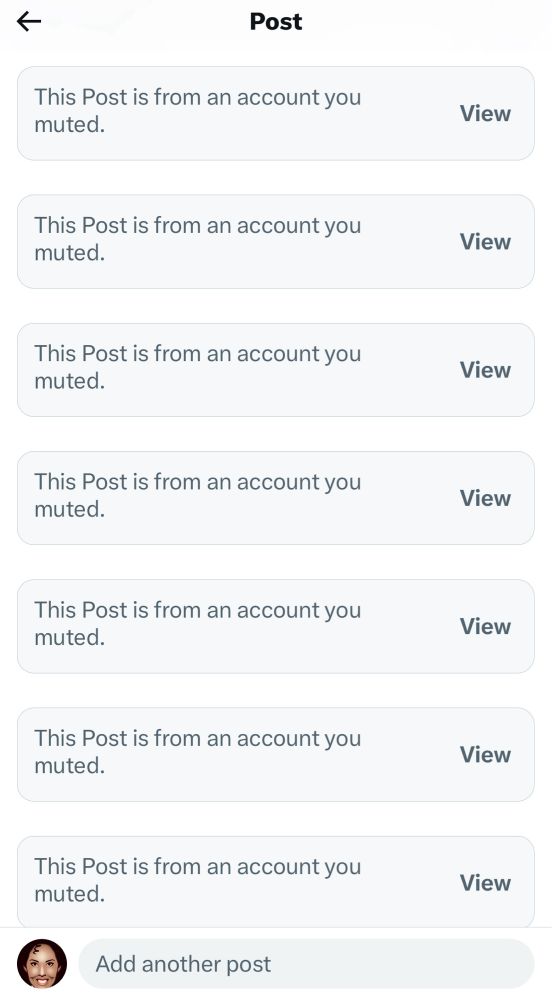
Task: Click the 'Post' header title
Action: pyautogui.click(x=276, y=22)
